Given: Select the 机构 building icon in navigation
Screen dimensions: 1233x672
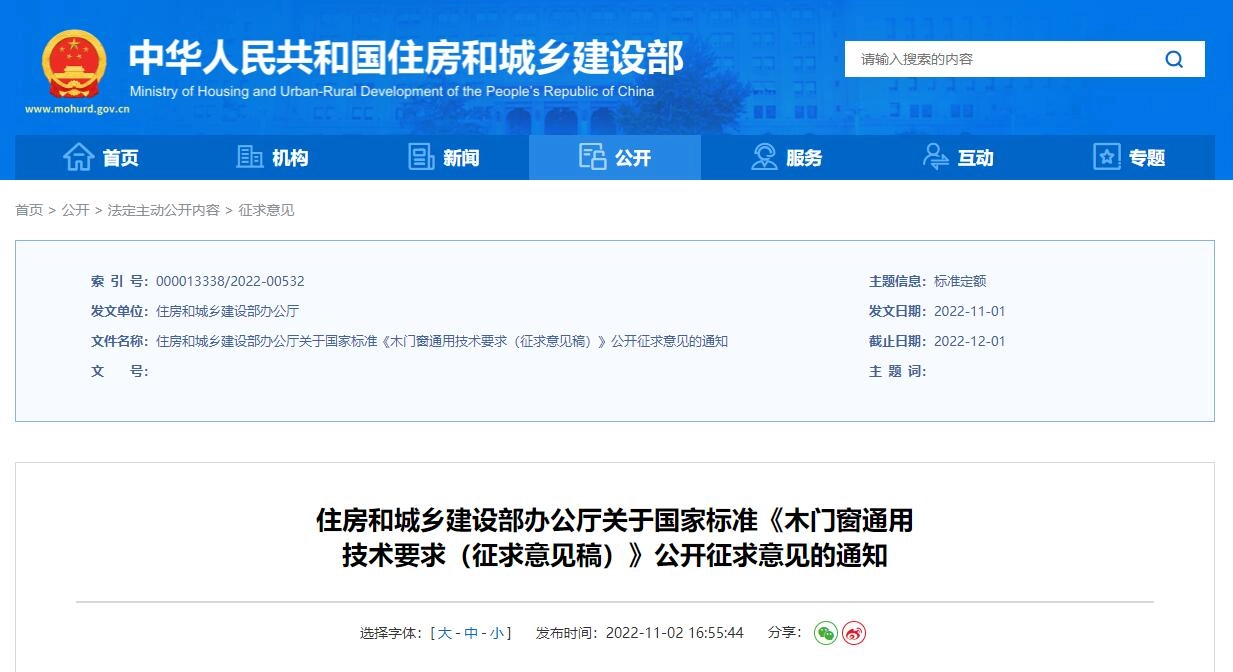Looking at the screenshot, I should click(x=250, y=157).
